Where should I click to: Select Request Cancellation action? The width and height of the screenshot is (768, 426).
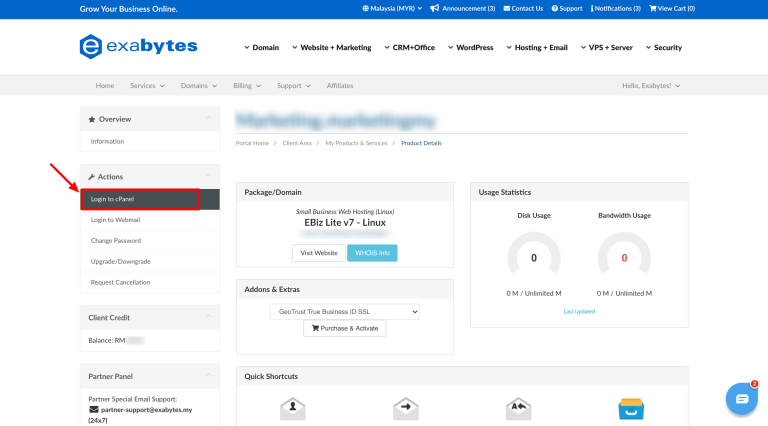(150, 283)
